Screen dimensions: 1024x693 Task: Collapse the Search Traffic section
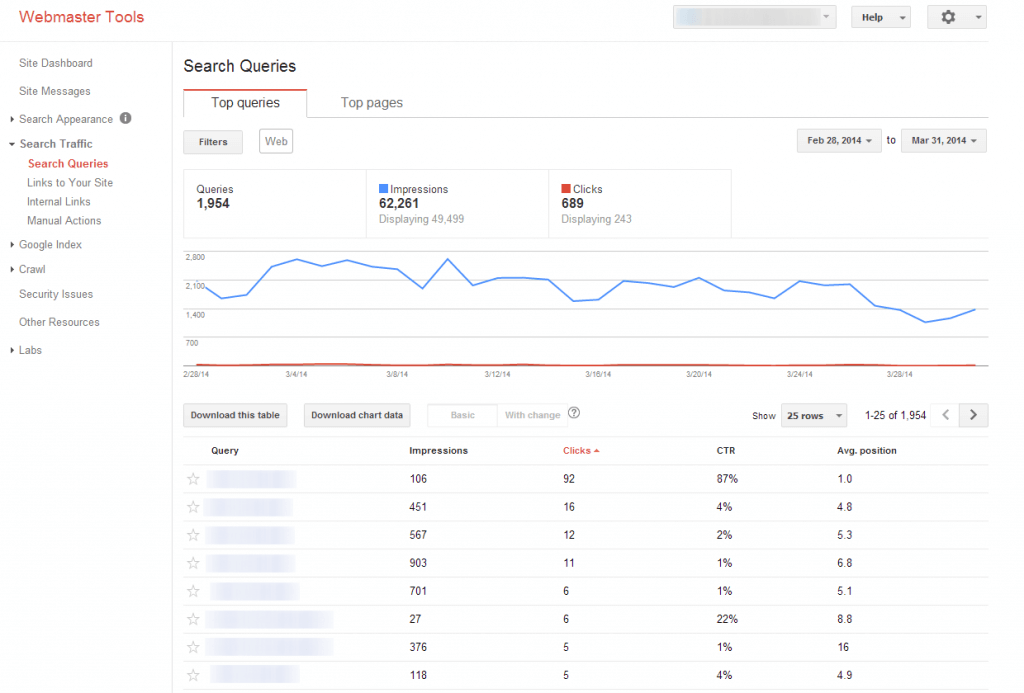pos(12,144)
